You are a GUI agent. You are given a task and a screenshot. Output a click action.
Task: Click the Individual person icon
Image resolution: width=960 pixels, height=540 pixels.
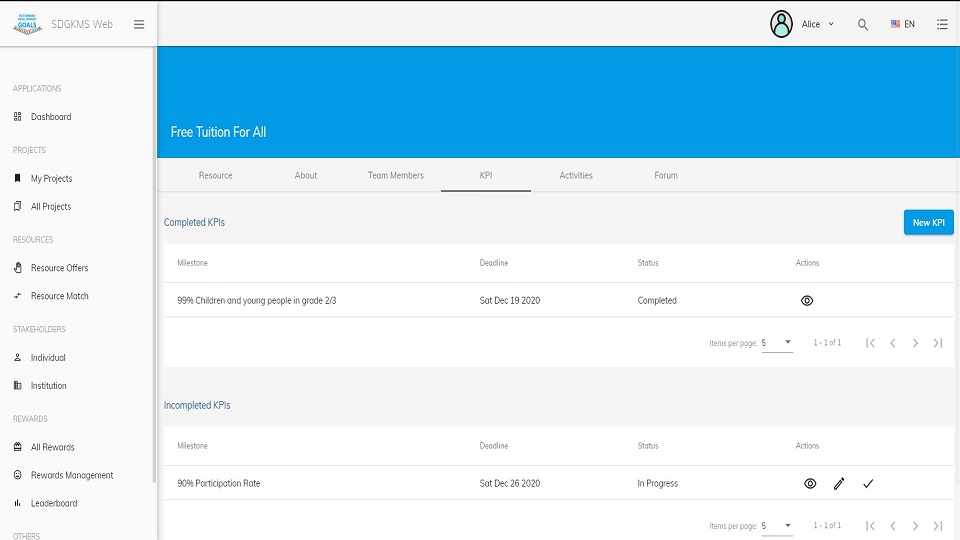point(18,358)
